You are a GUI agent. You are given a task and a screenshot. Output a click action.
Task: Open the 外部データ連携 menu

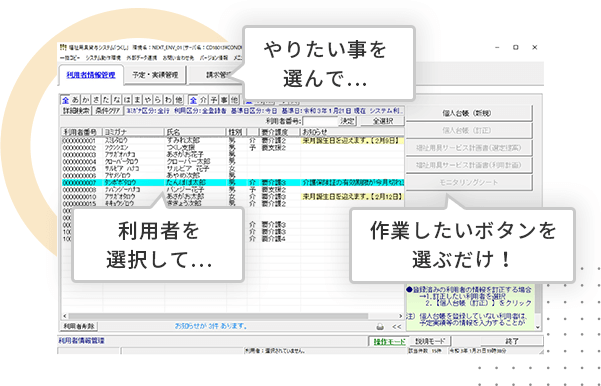click(141, 58)
